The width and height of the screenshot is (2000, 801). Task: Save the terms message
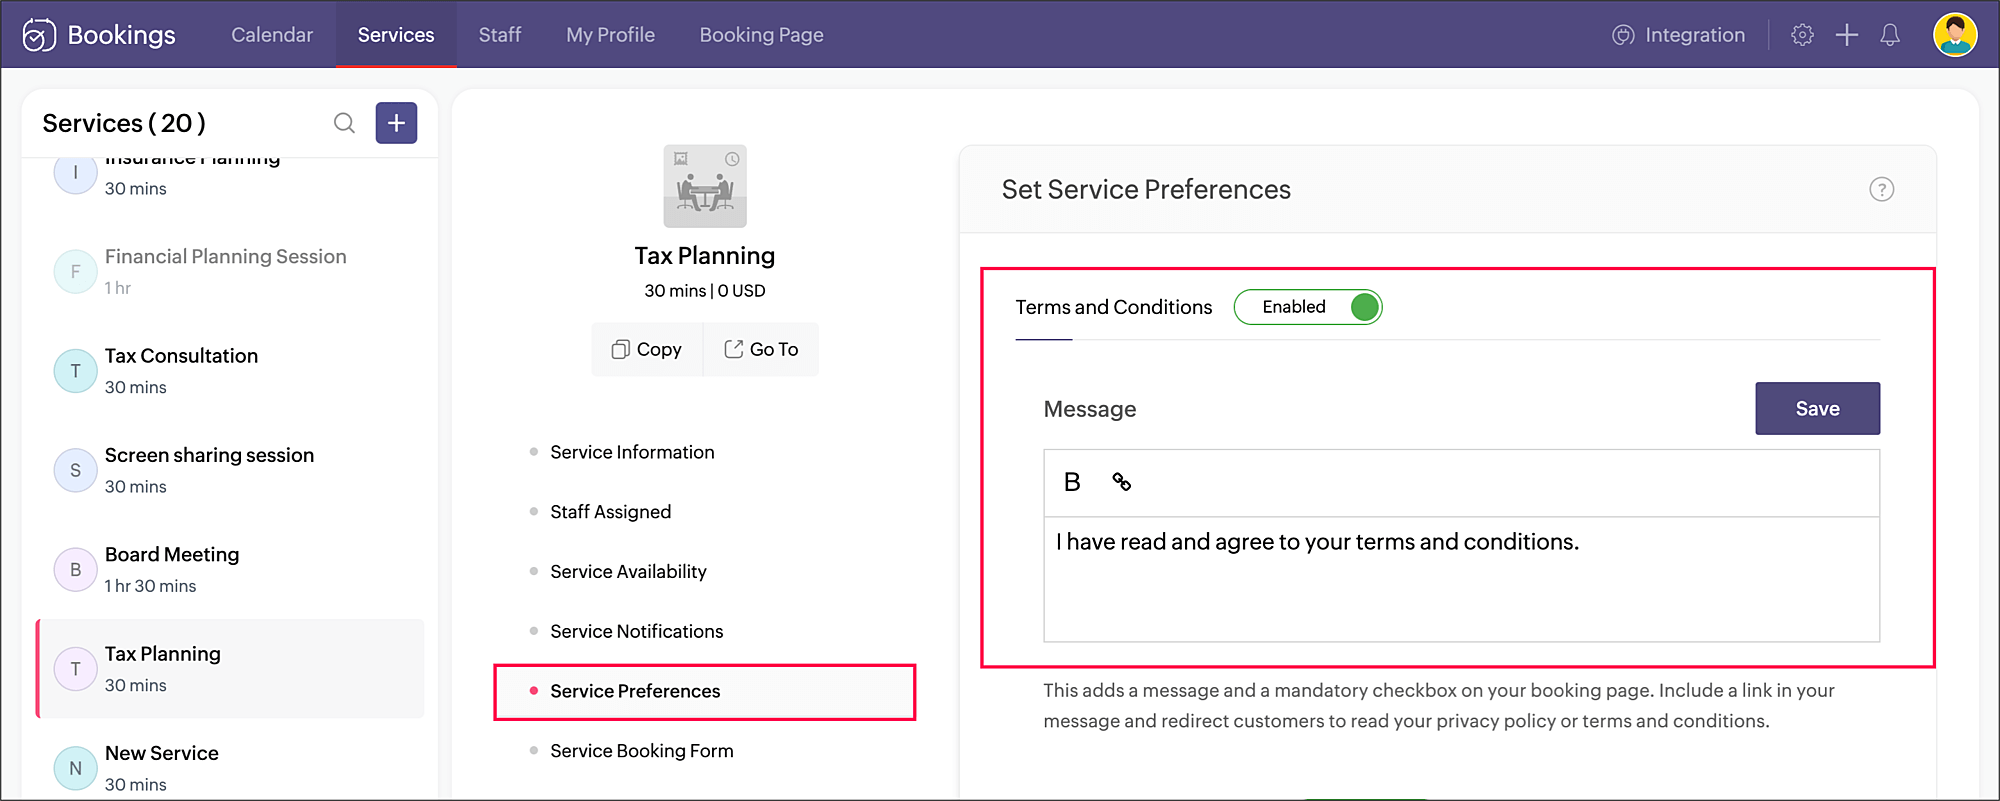point(1817,408)
